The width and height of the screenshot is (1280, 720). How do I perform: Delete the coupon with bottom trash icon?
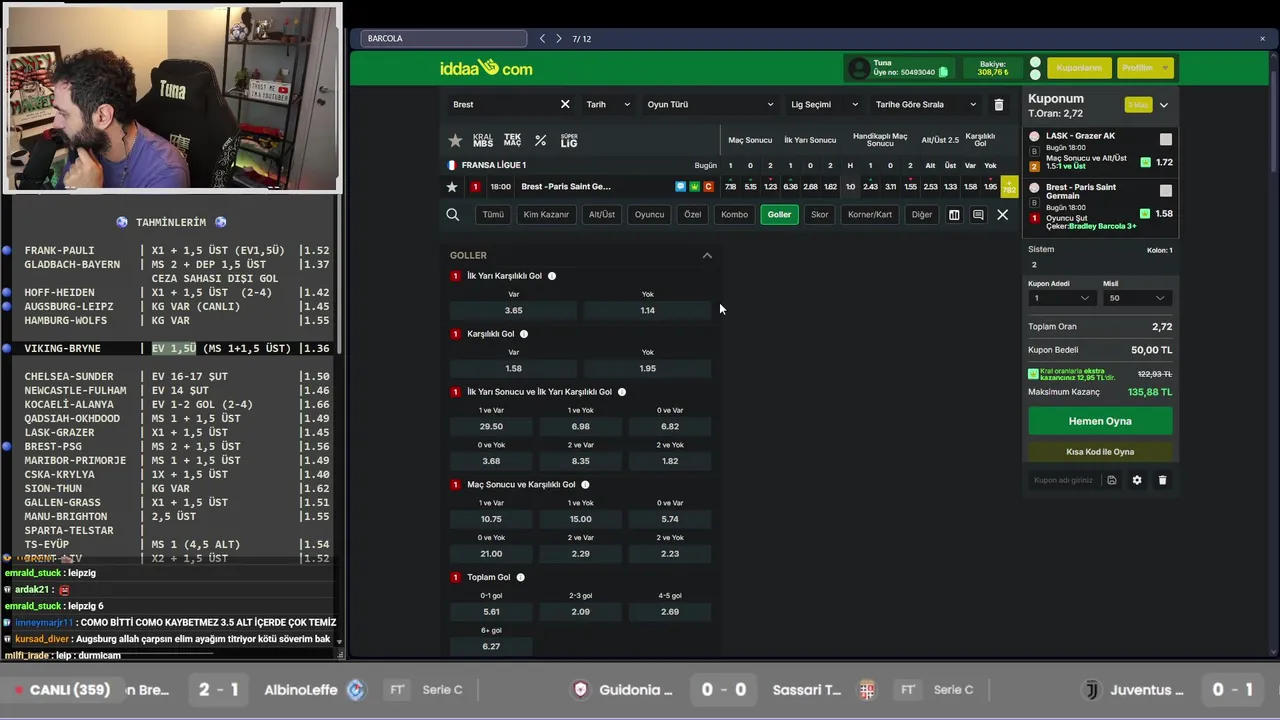tap(1162, 480)
